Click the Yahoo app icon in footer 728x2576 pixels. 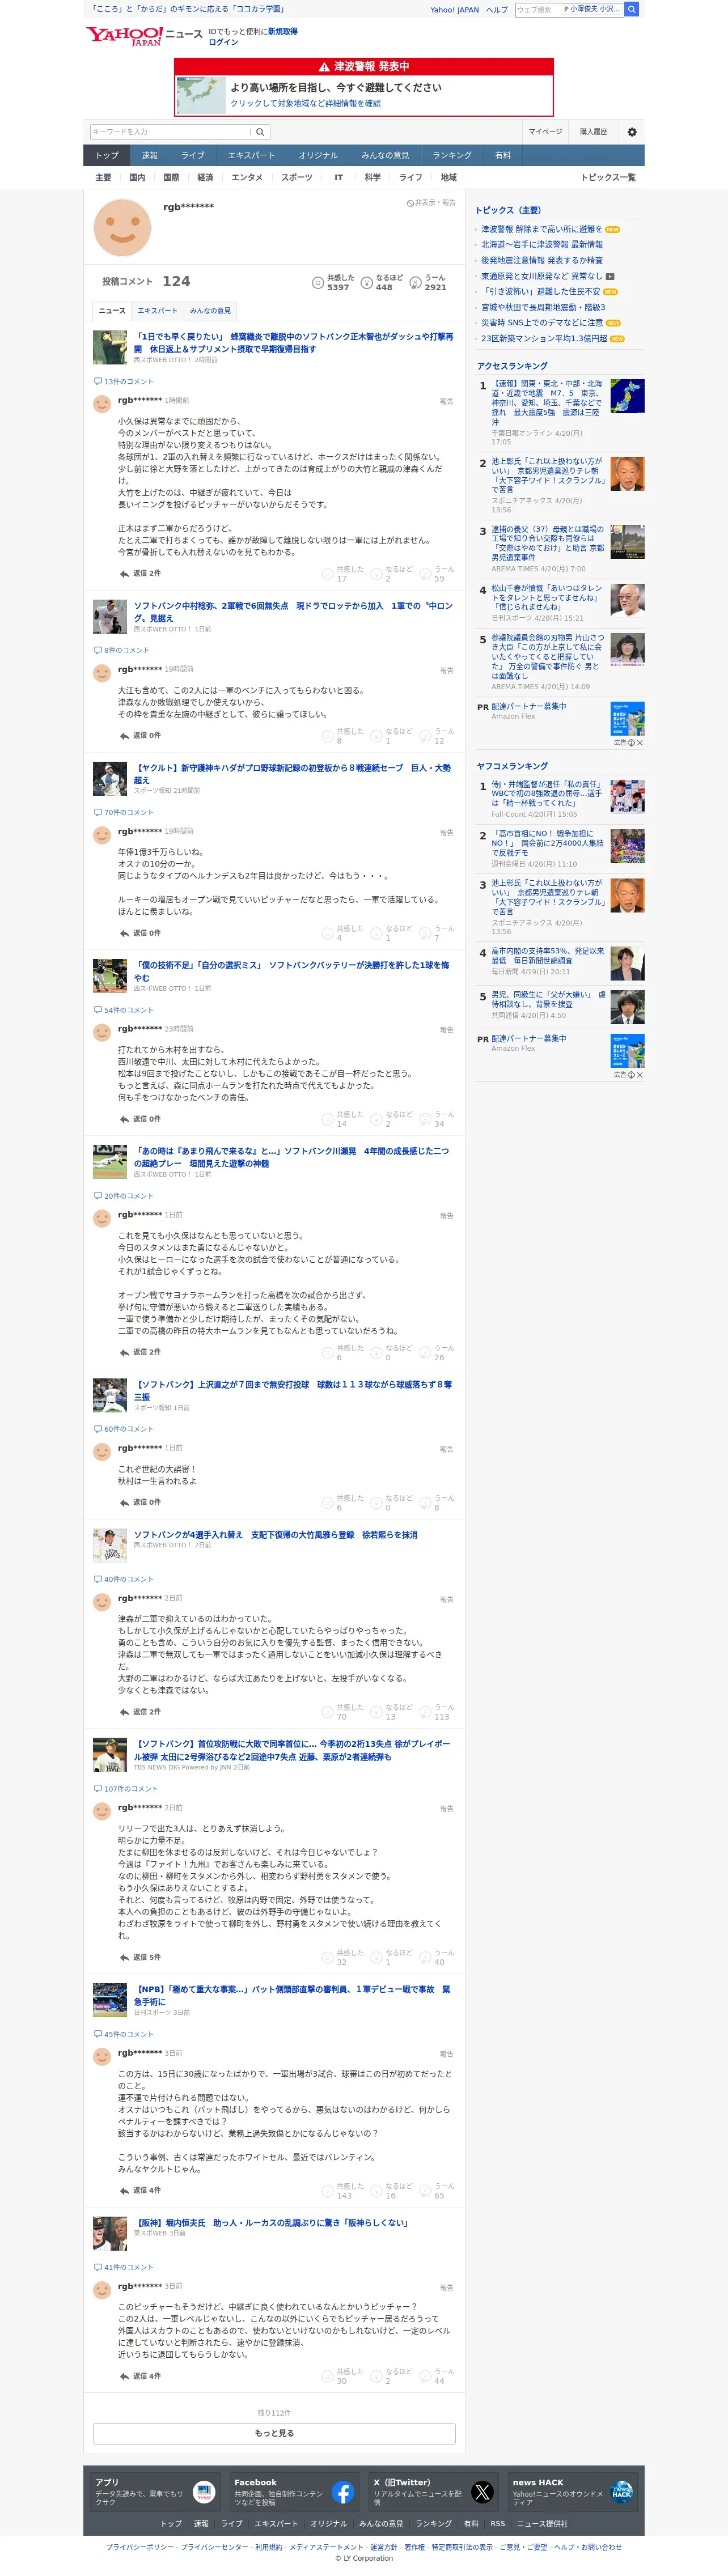click(204, 2492)
